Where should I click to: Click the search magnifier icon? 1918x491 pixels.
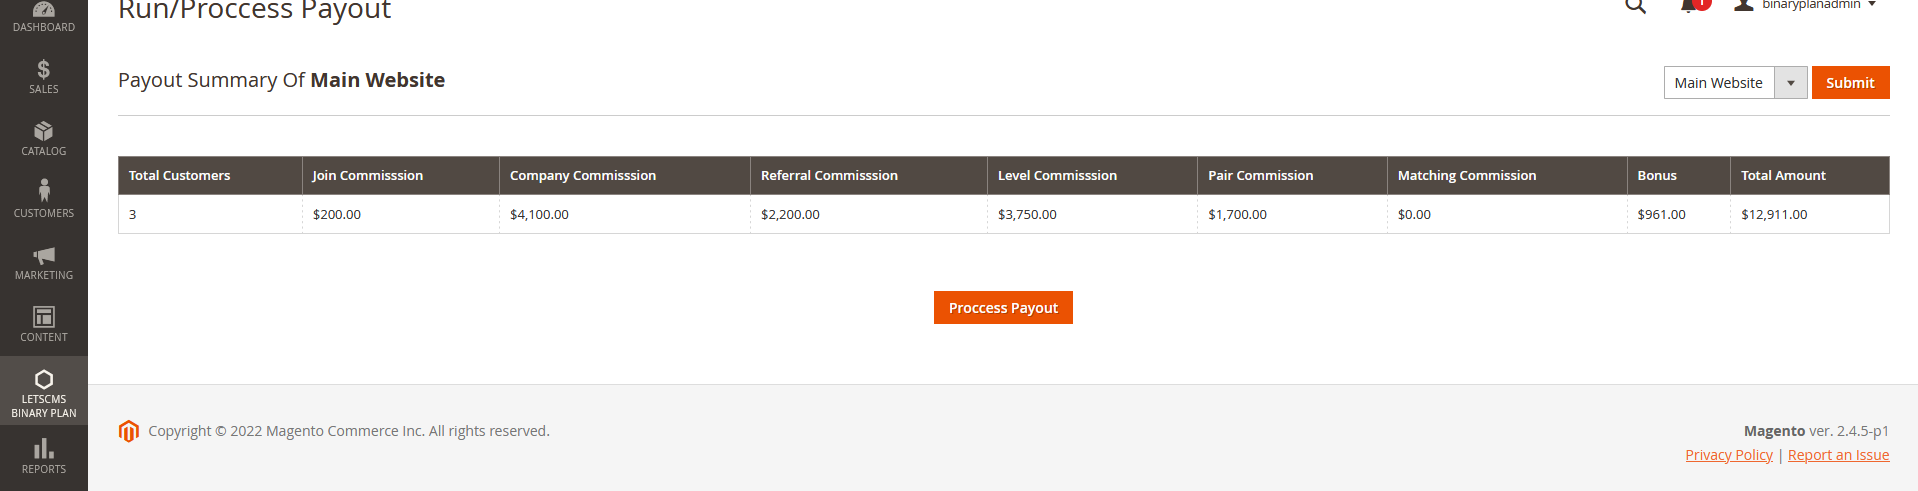[x=1635, y=6]
